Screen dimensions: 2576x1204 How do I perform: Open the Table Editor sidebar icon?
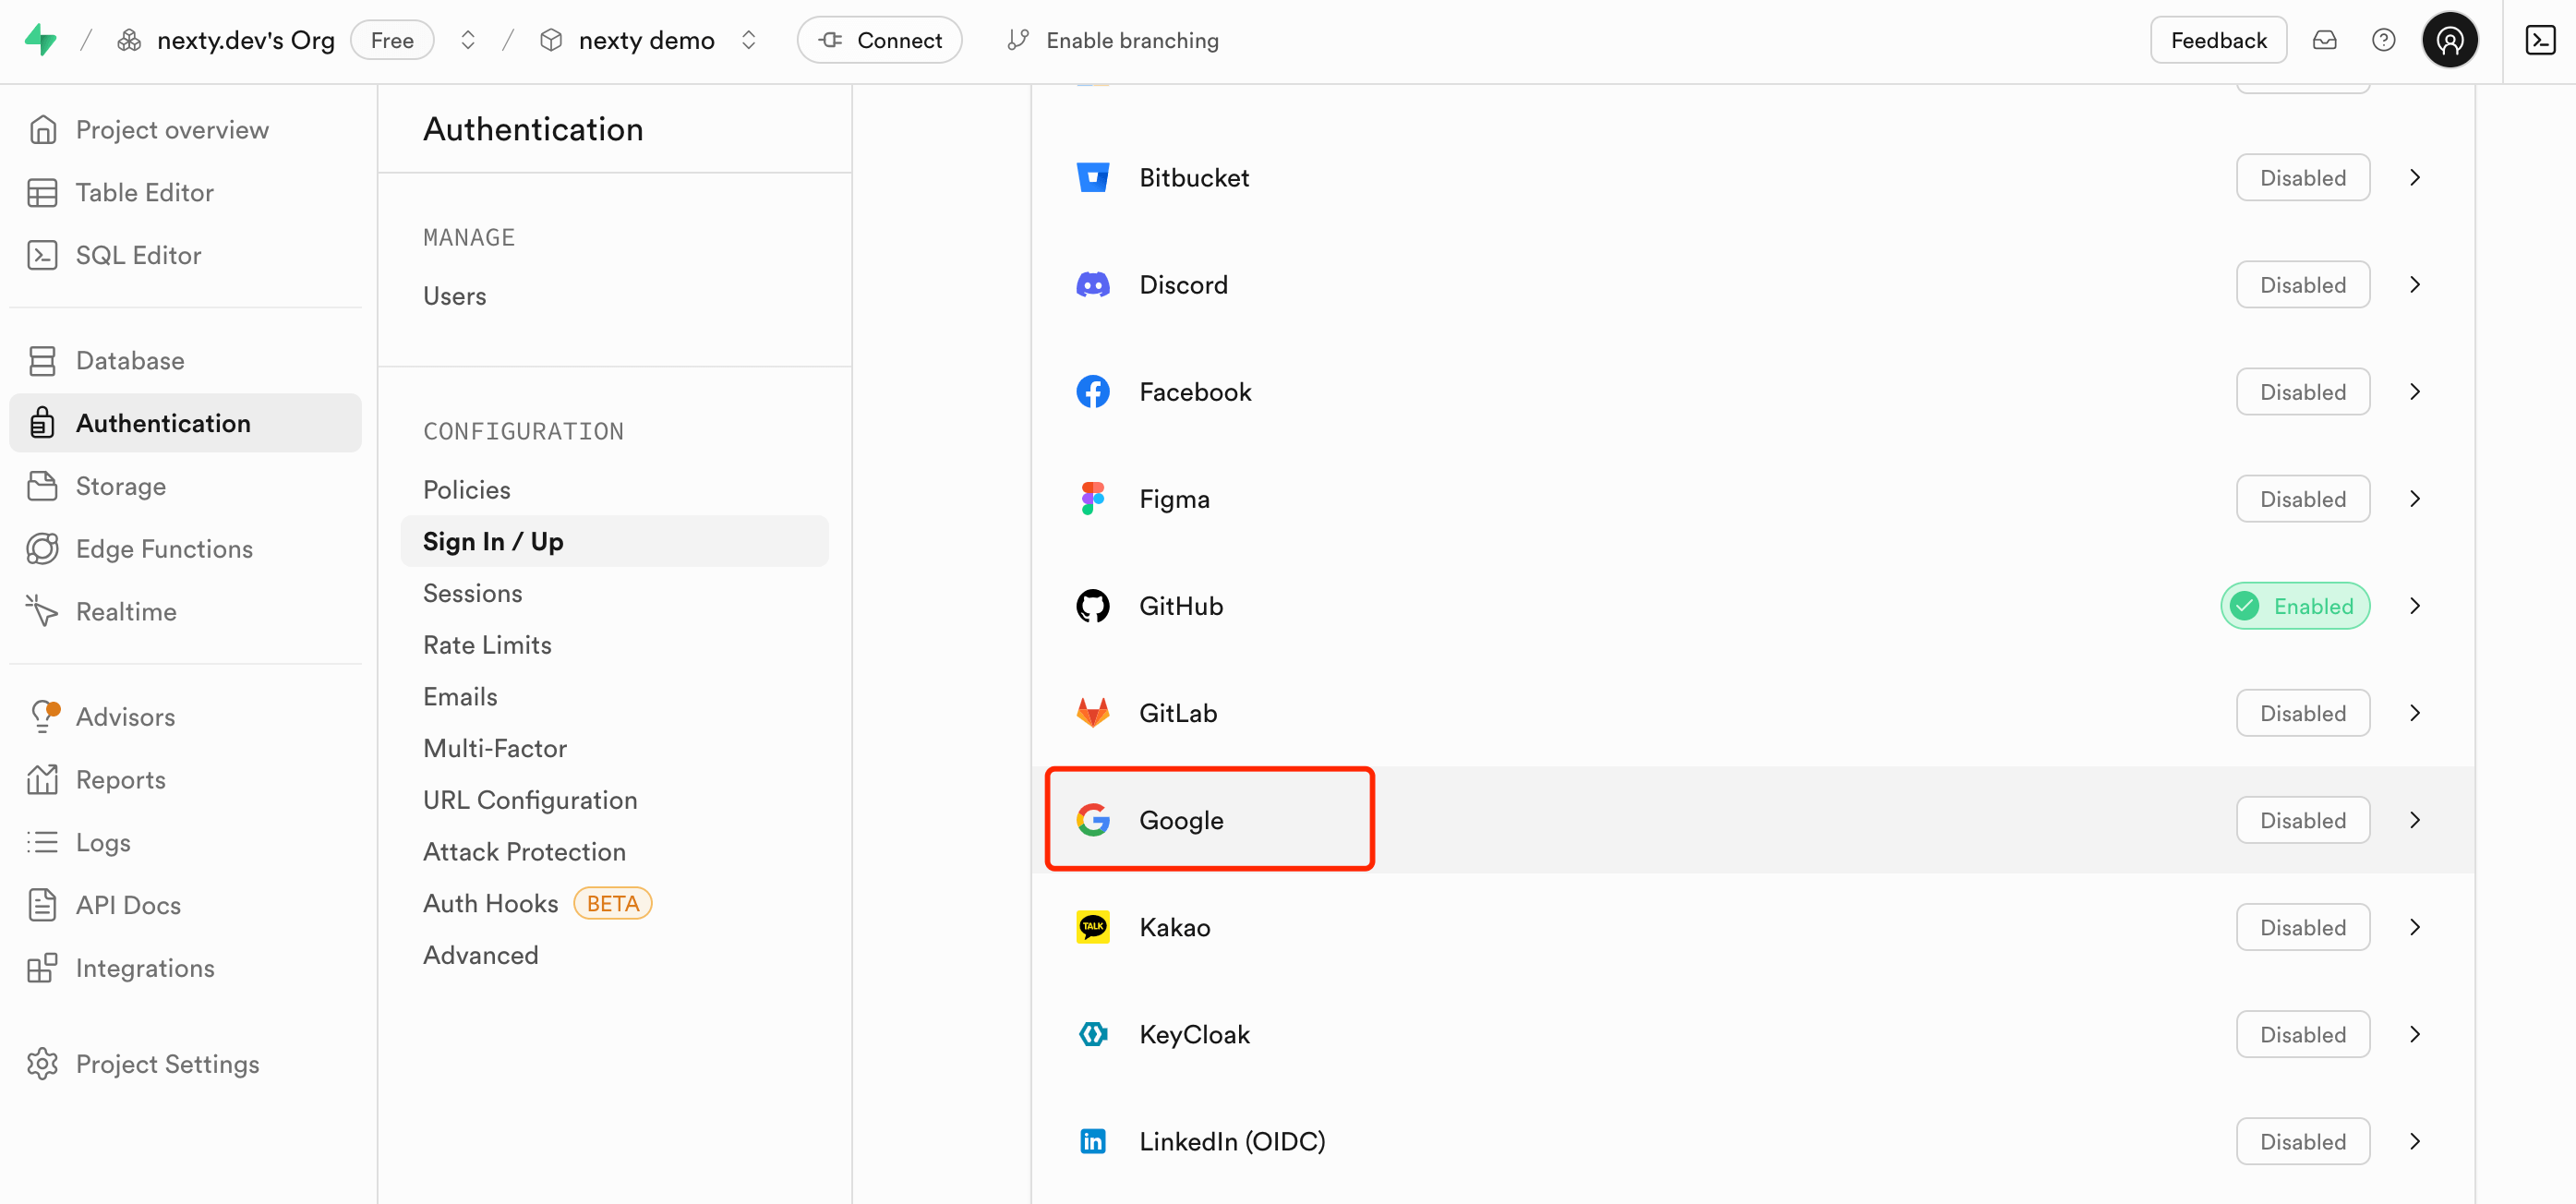[x=42, y=192]
